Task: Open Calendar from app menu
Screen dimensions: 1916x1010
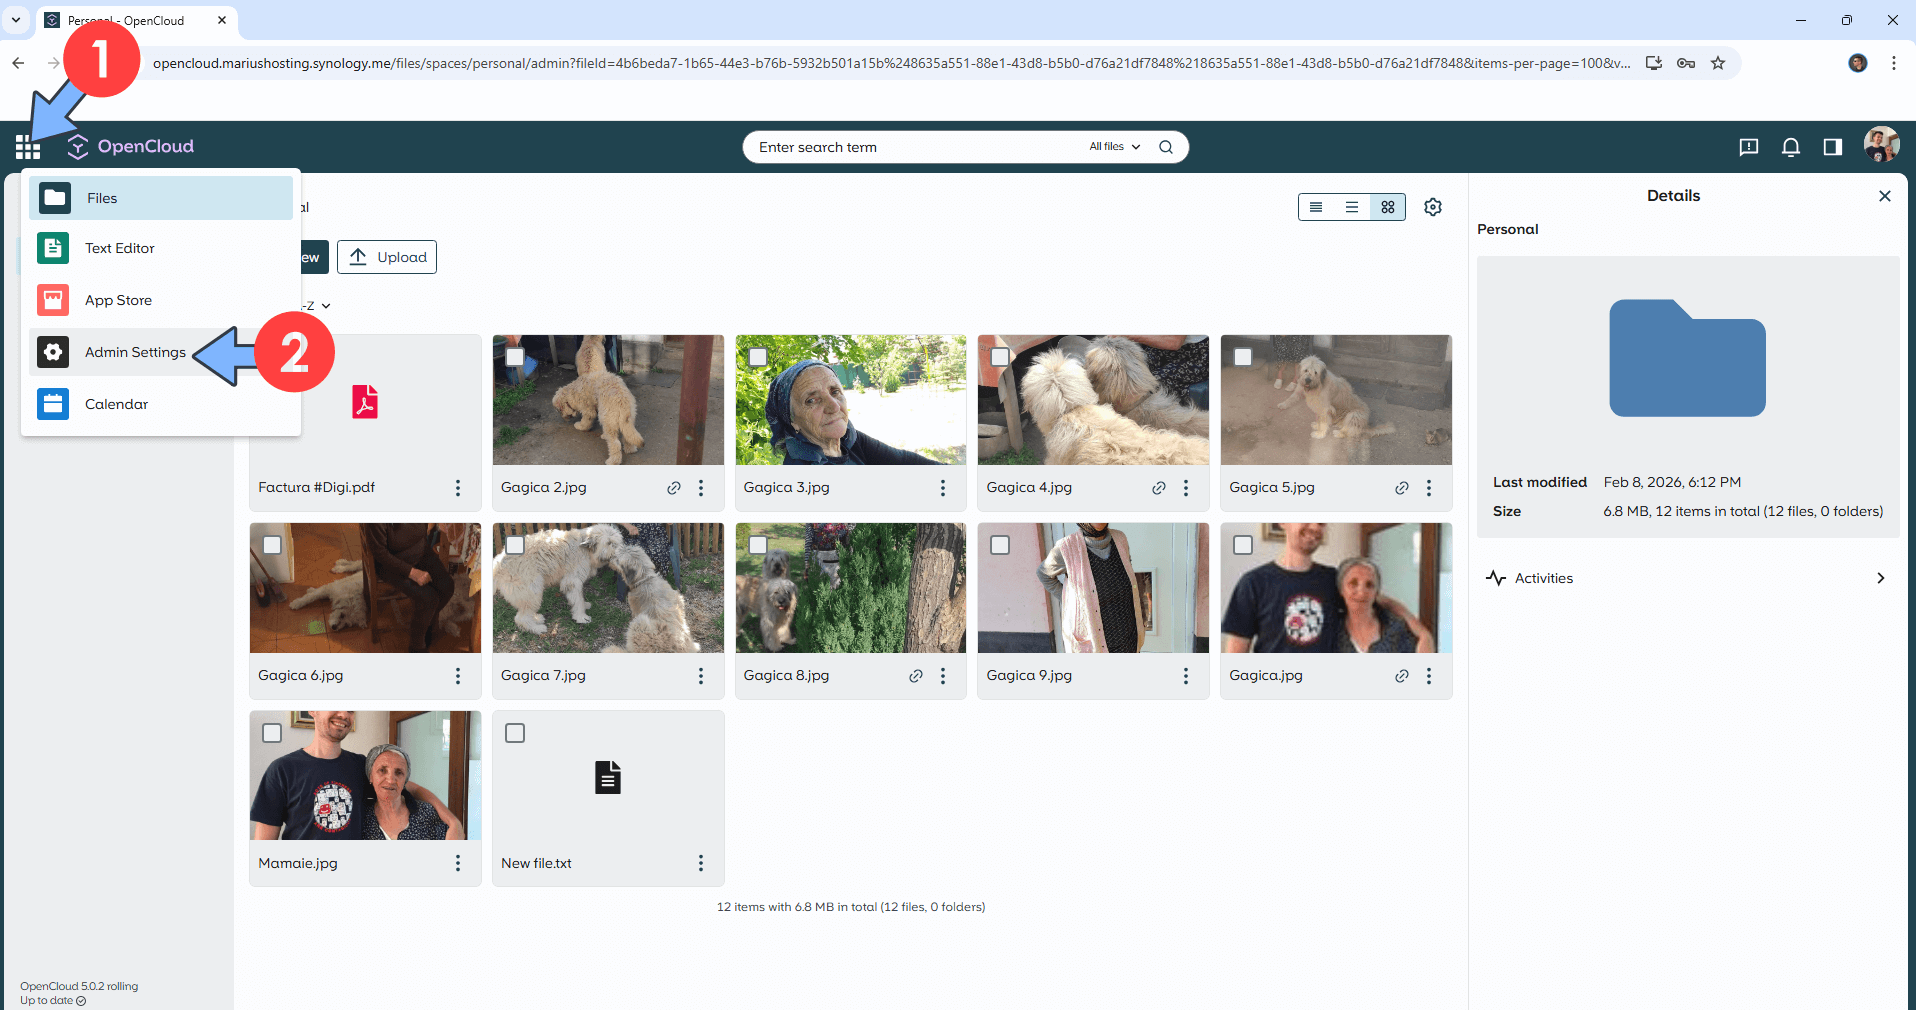Action: pos(116,404)
